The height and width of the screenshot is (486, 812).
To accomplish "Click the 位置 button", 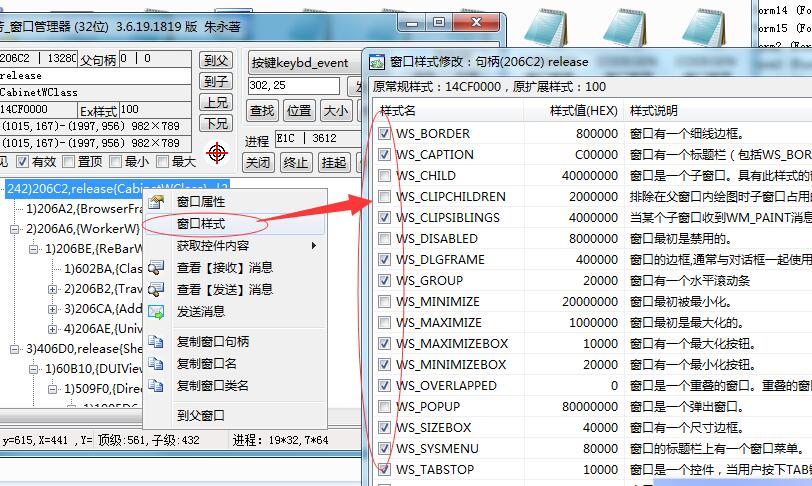I will 299,110.
